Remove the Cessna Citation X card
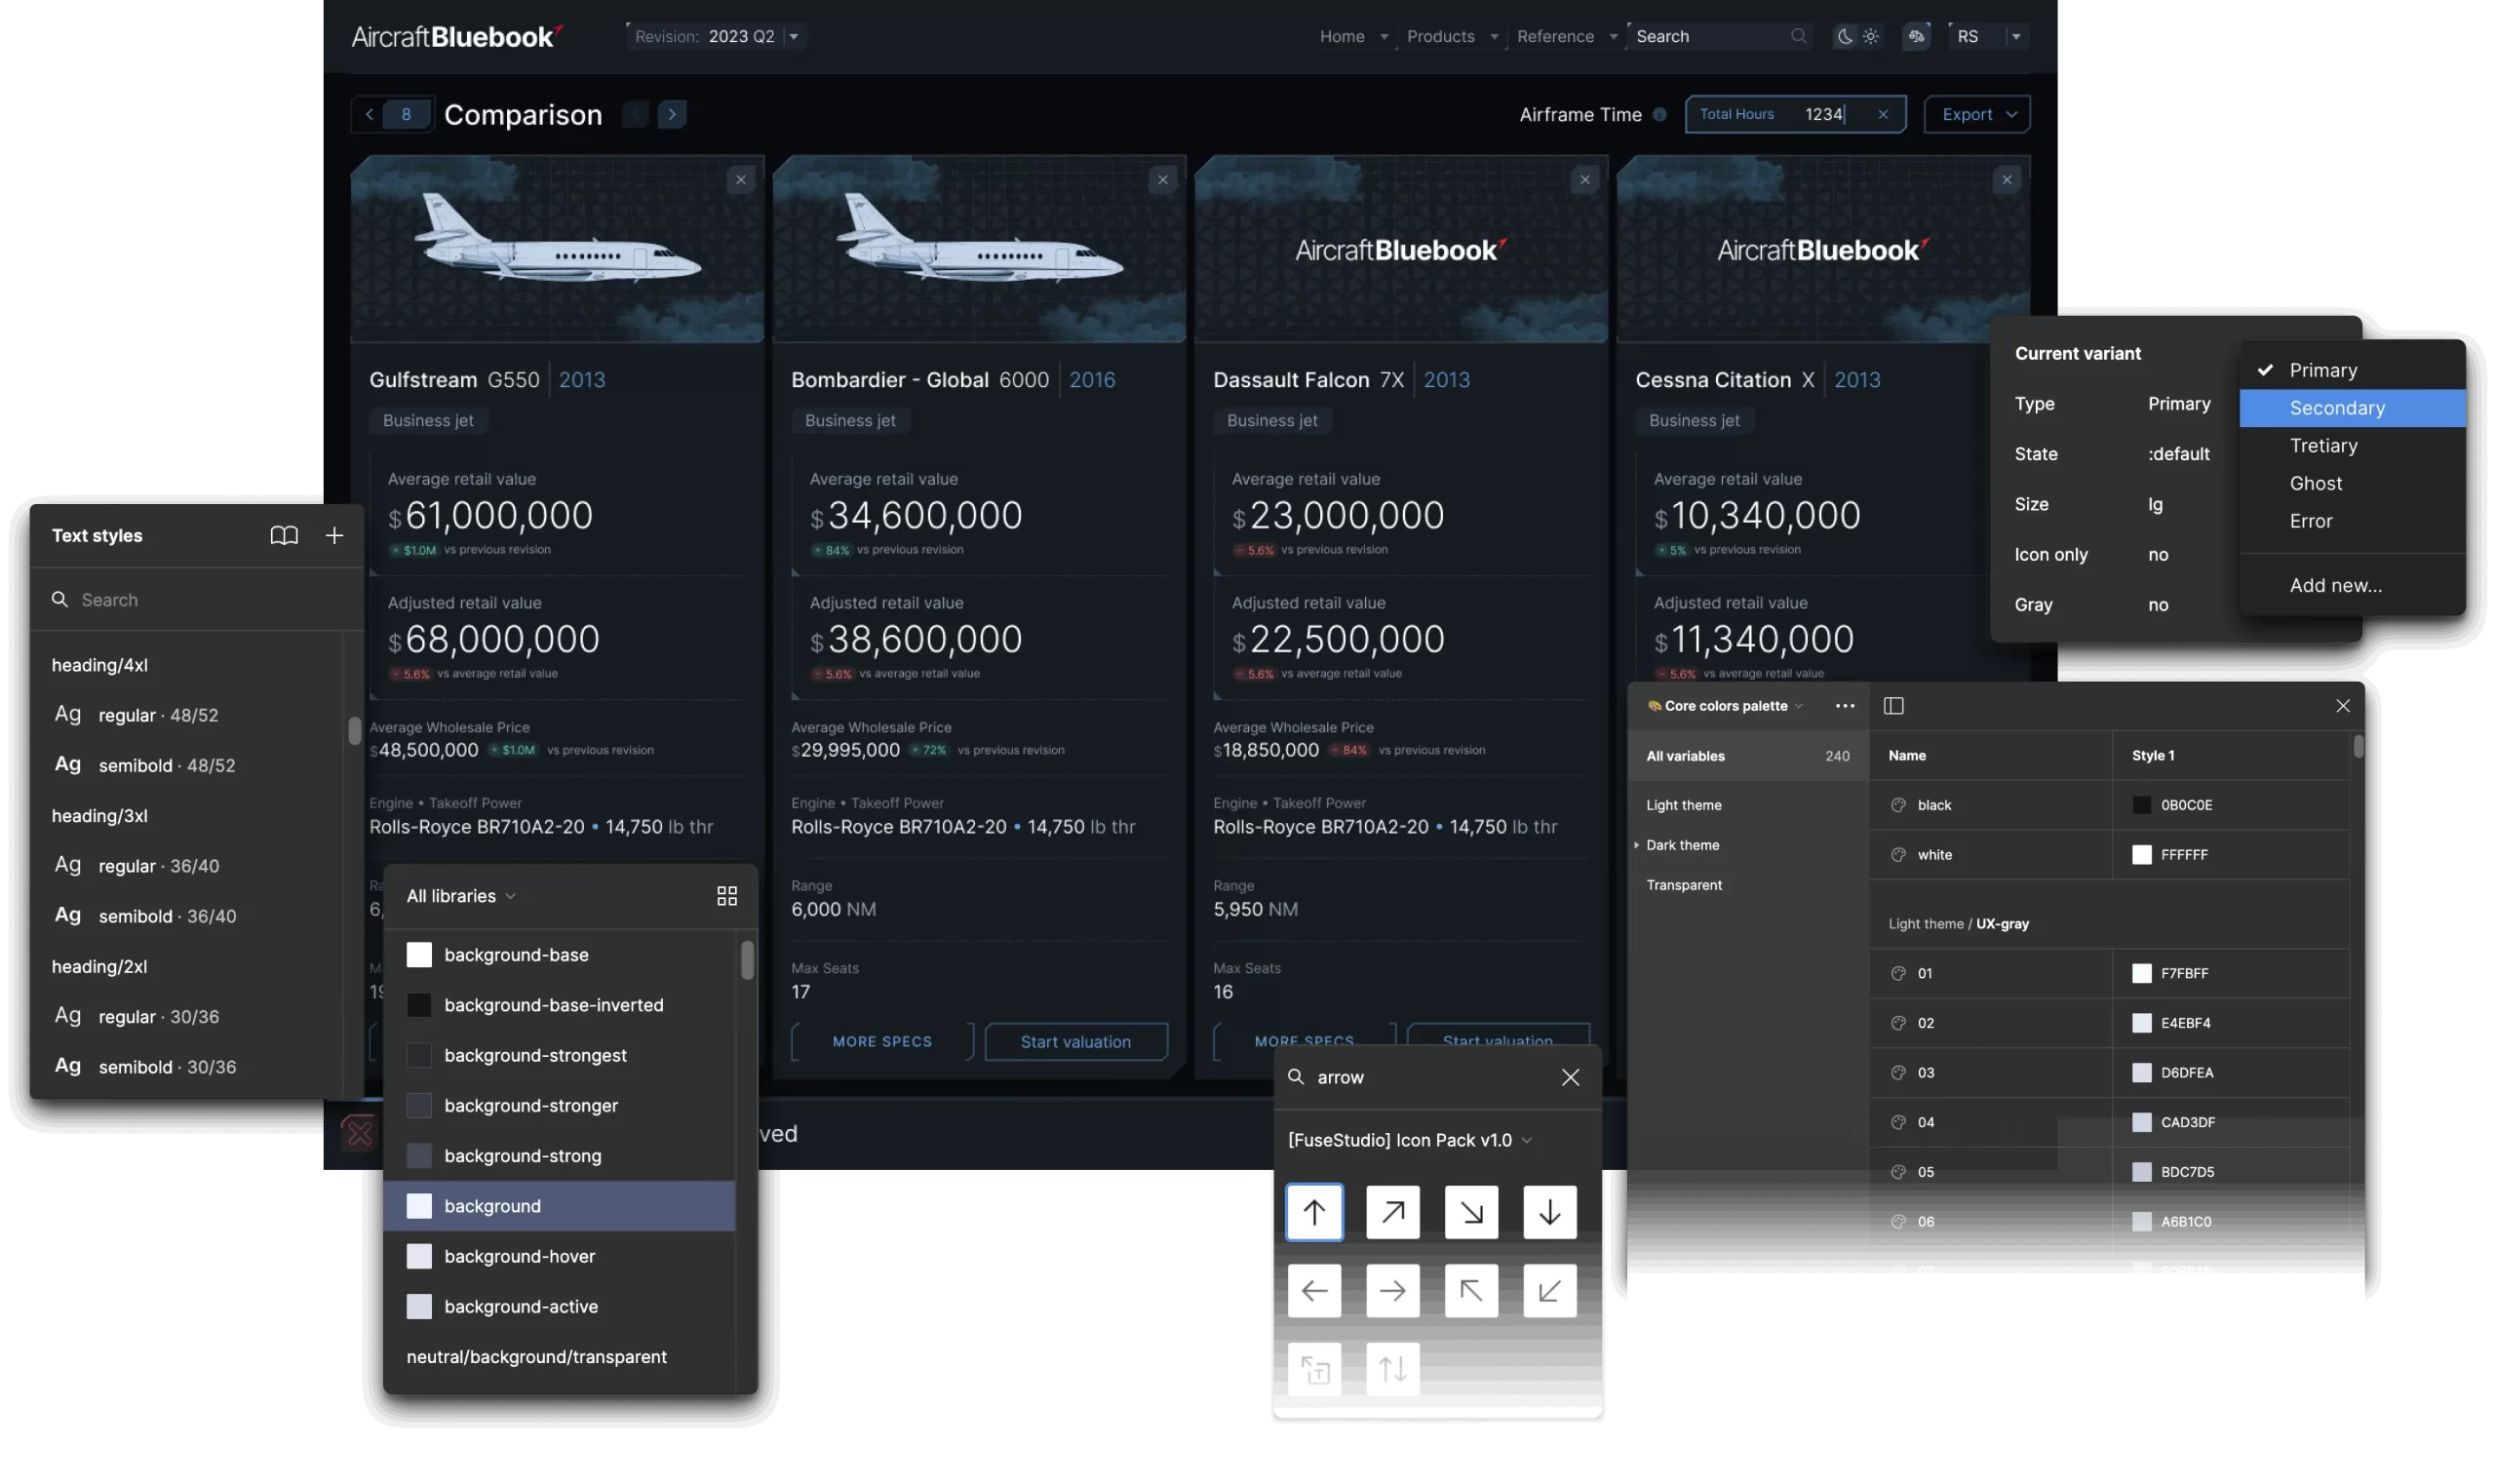Viewport: 2496px width, 1484px height. pos(2006,180)
